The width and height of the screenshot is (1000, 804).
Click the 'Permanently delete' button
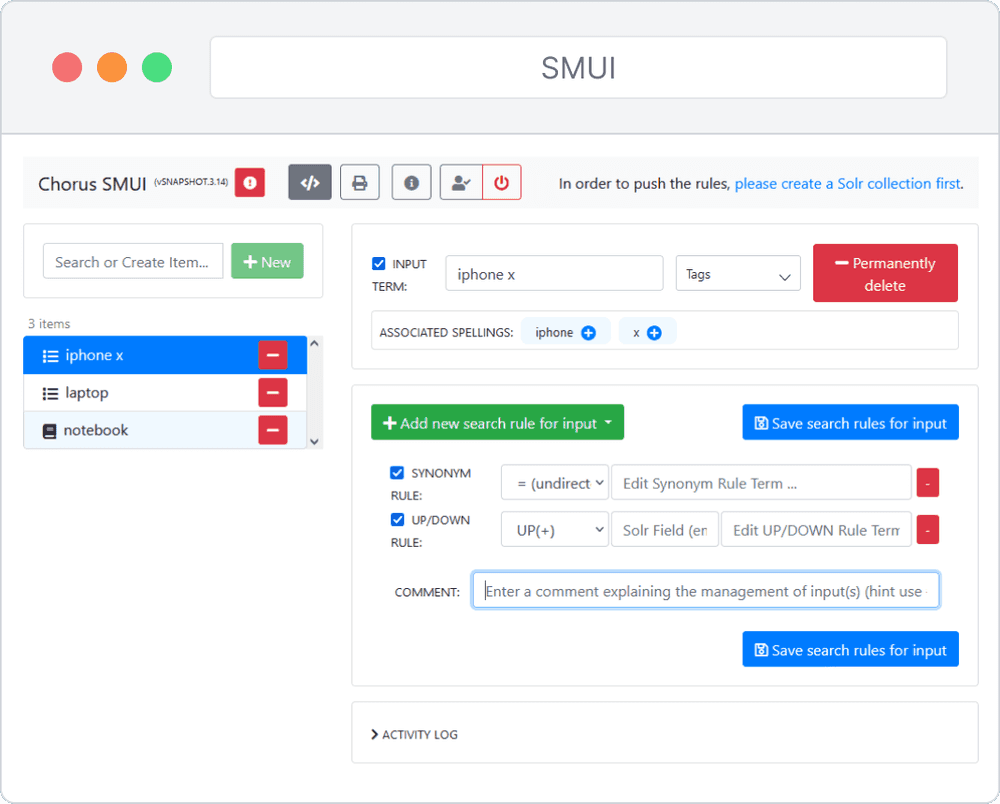884,272
